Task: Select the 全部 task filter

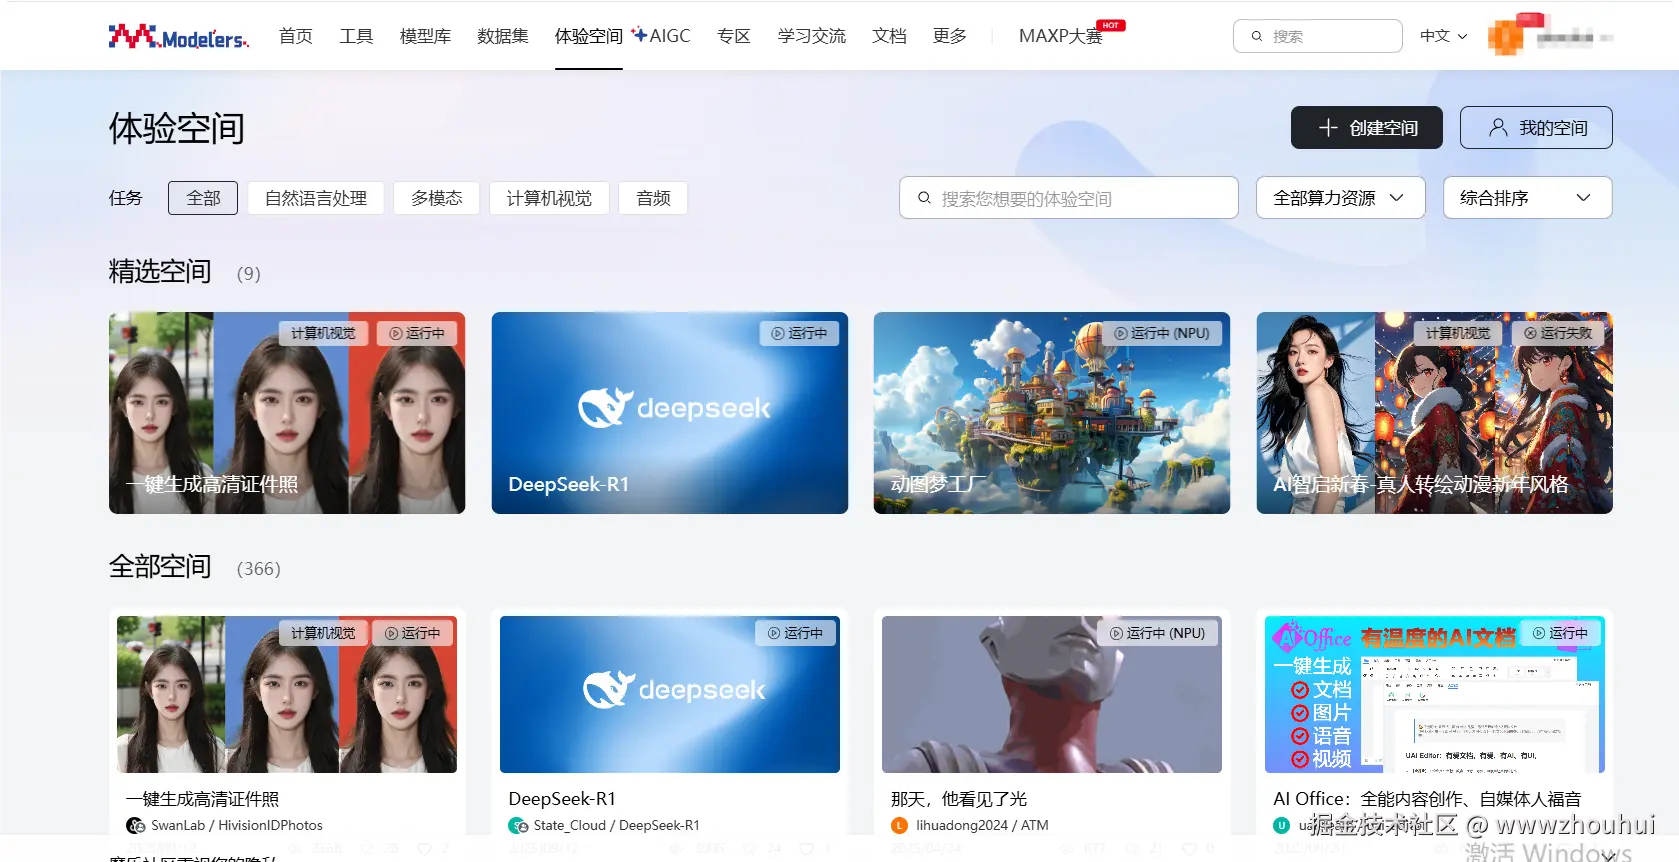Action: pyautogui.click(x=203, y=198)
